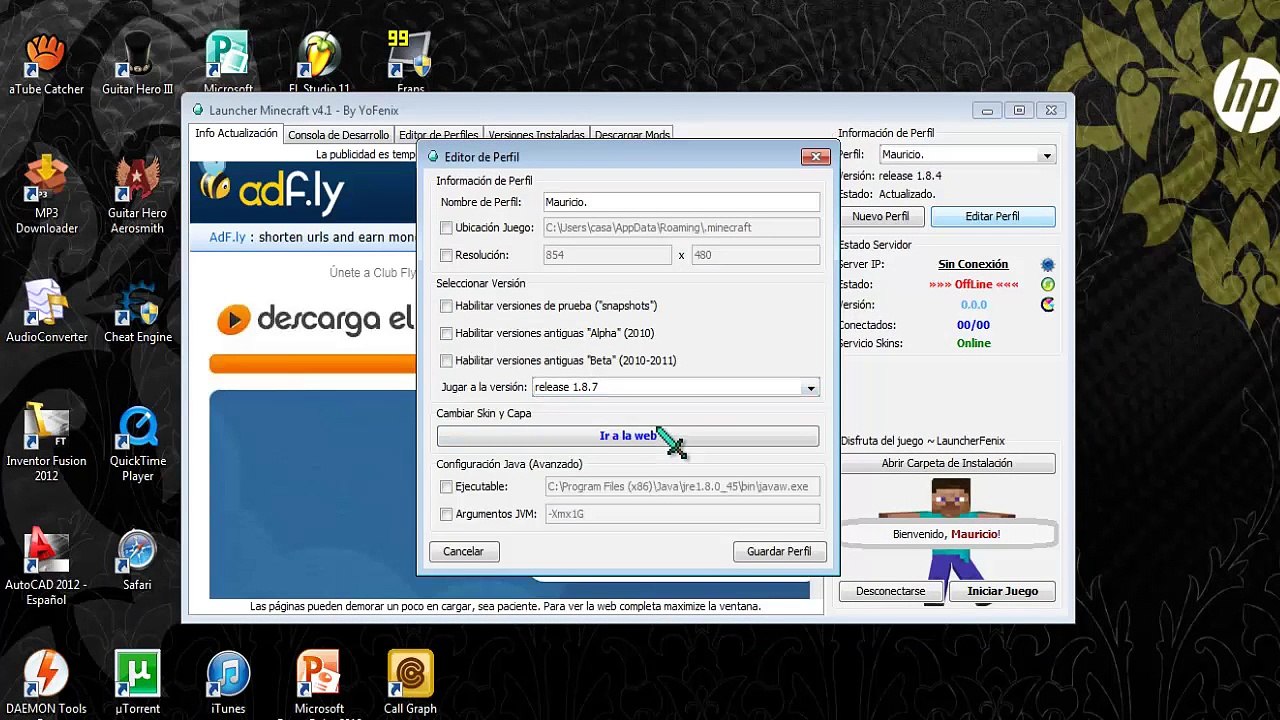Click the Nombre de Perfil text field

coord(681,202)
